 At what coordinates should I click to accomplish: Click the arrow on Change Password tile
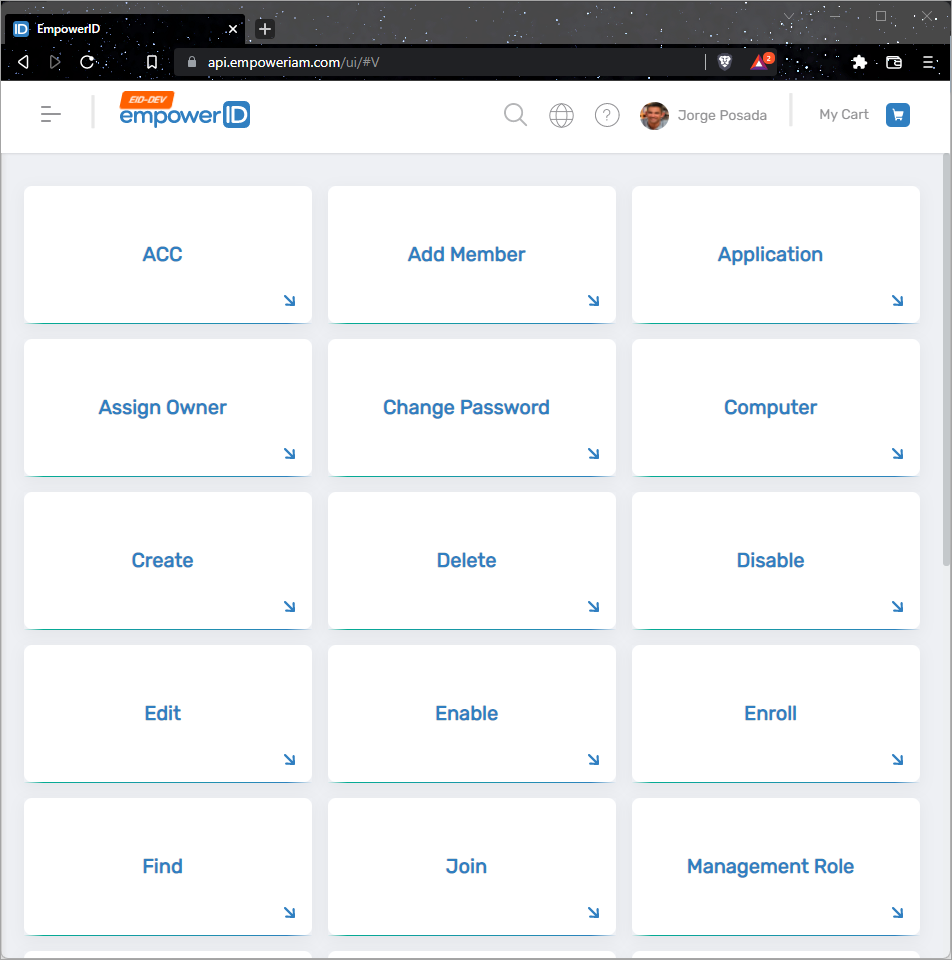click(x=593, y=453)
